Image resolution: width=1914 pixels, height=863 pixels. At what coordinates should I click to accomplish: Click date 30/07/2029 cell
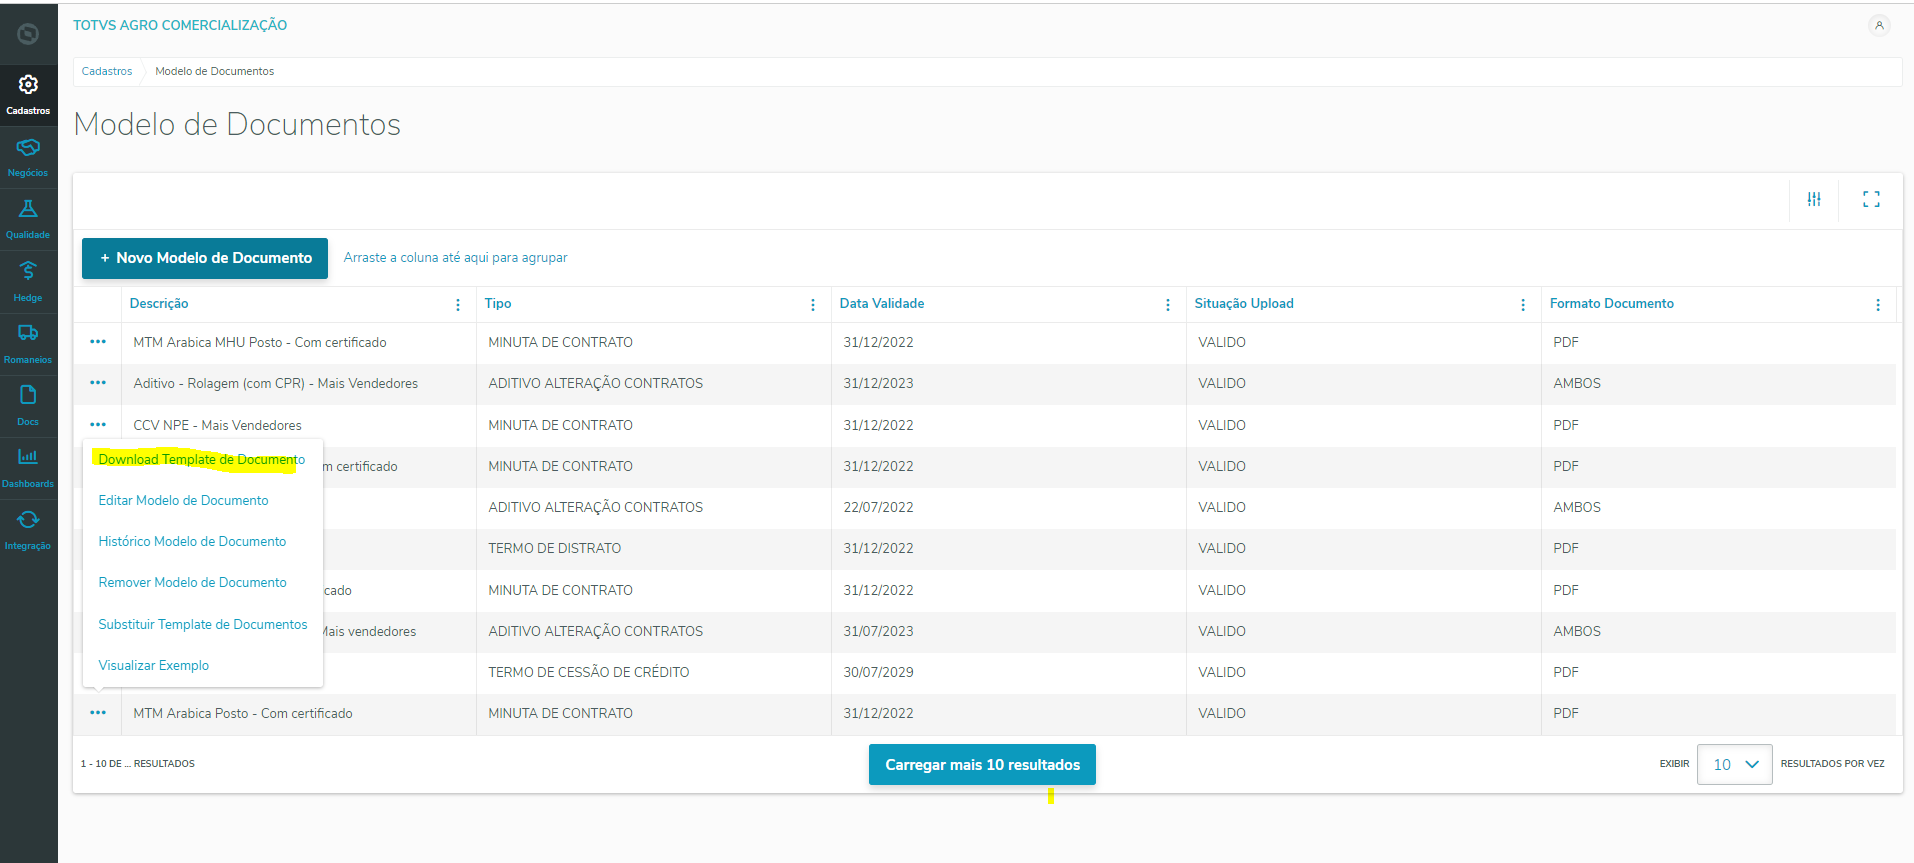[878, 672]
